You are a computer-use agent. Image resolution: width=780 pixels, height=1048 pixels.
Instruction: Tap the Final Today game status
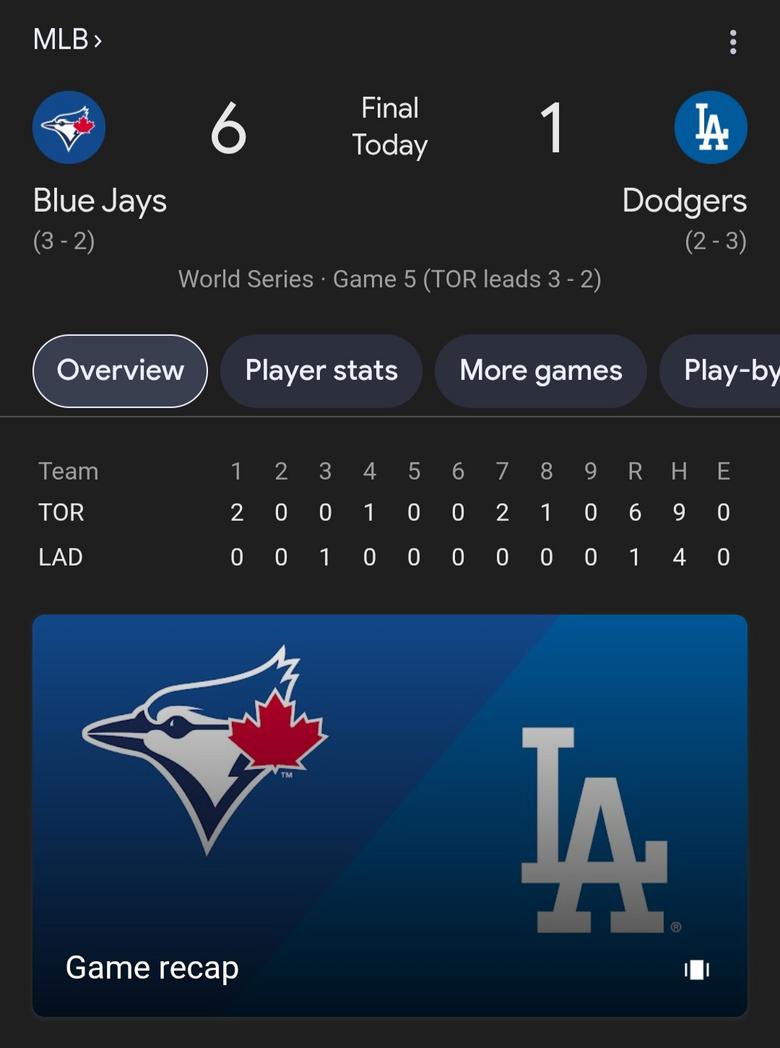click(390, 127)
